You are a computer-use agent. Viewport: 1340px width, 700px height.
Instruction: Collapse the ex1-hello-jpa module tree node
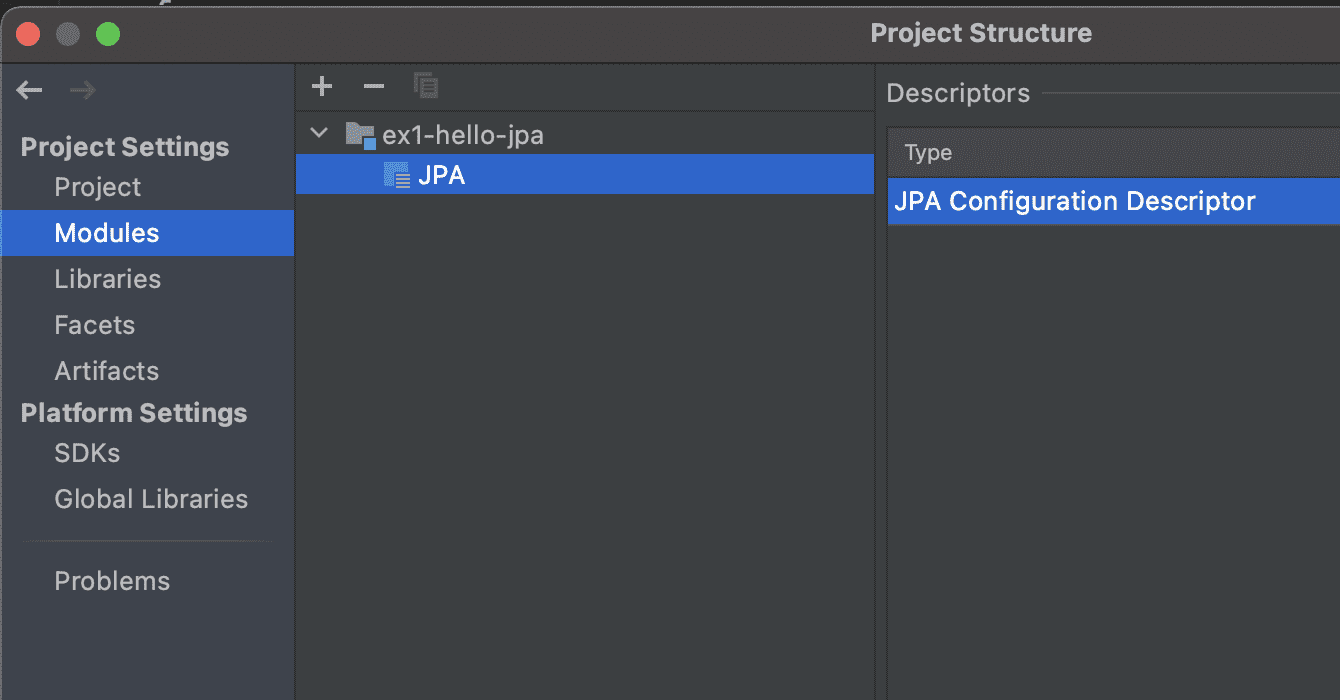click(x=319, y=133)
